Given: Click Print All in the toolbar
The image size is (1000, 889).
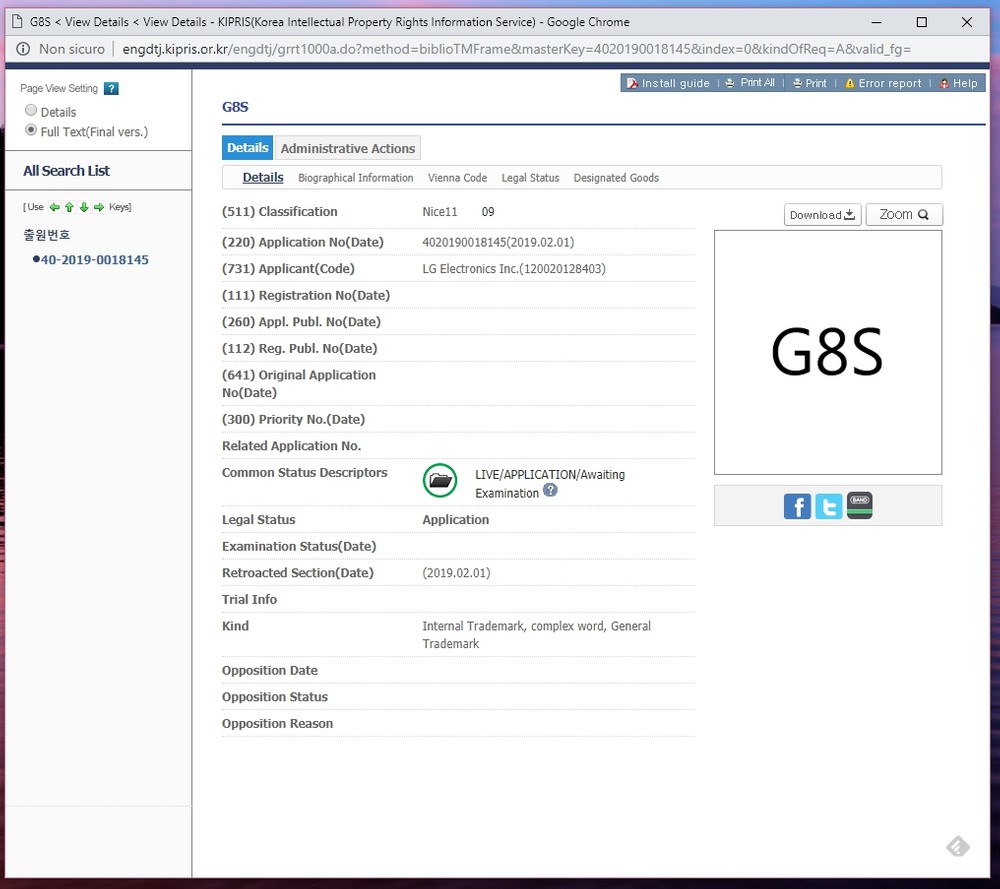Looking at the screenshot, I should pyautogui.click(x=751, y=83).
